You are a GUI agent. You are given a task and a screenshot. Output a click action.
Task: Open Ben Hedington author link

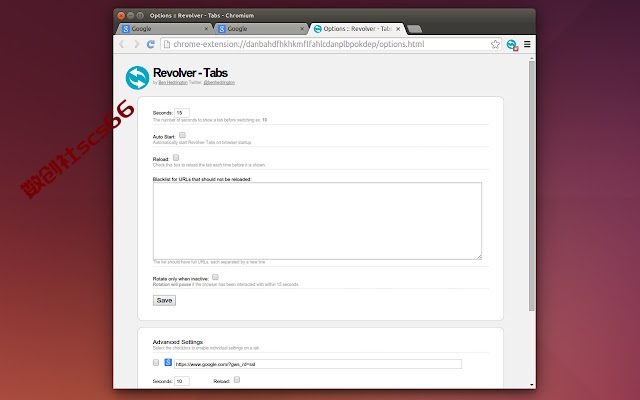click(x=173, y=82)
